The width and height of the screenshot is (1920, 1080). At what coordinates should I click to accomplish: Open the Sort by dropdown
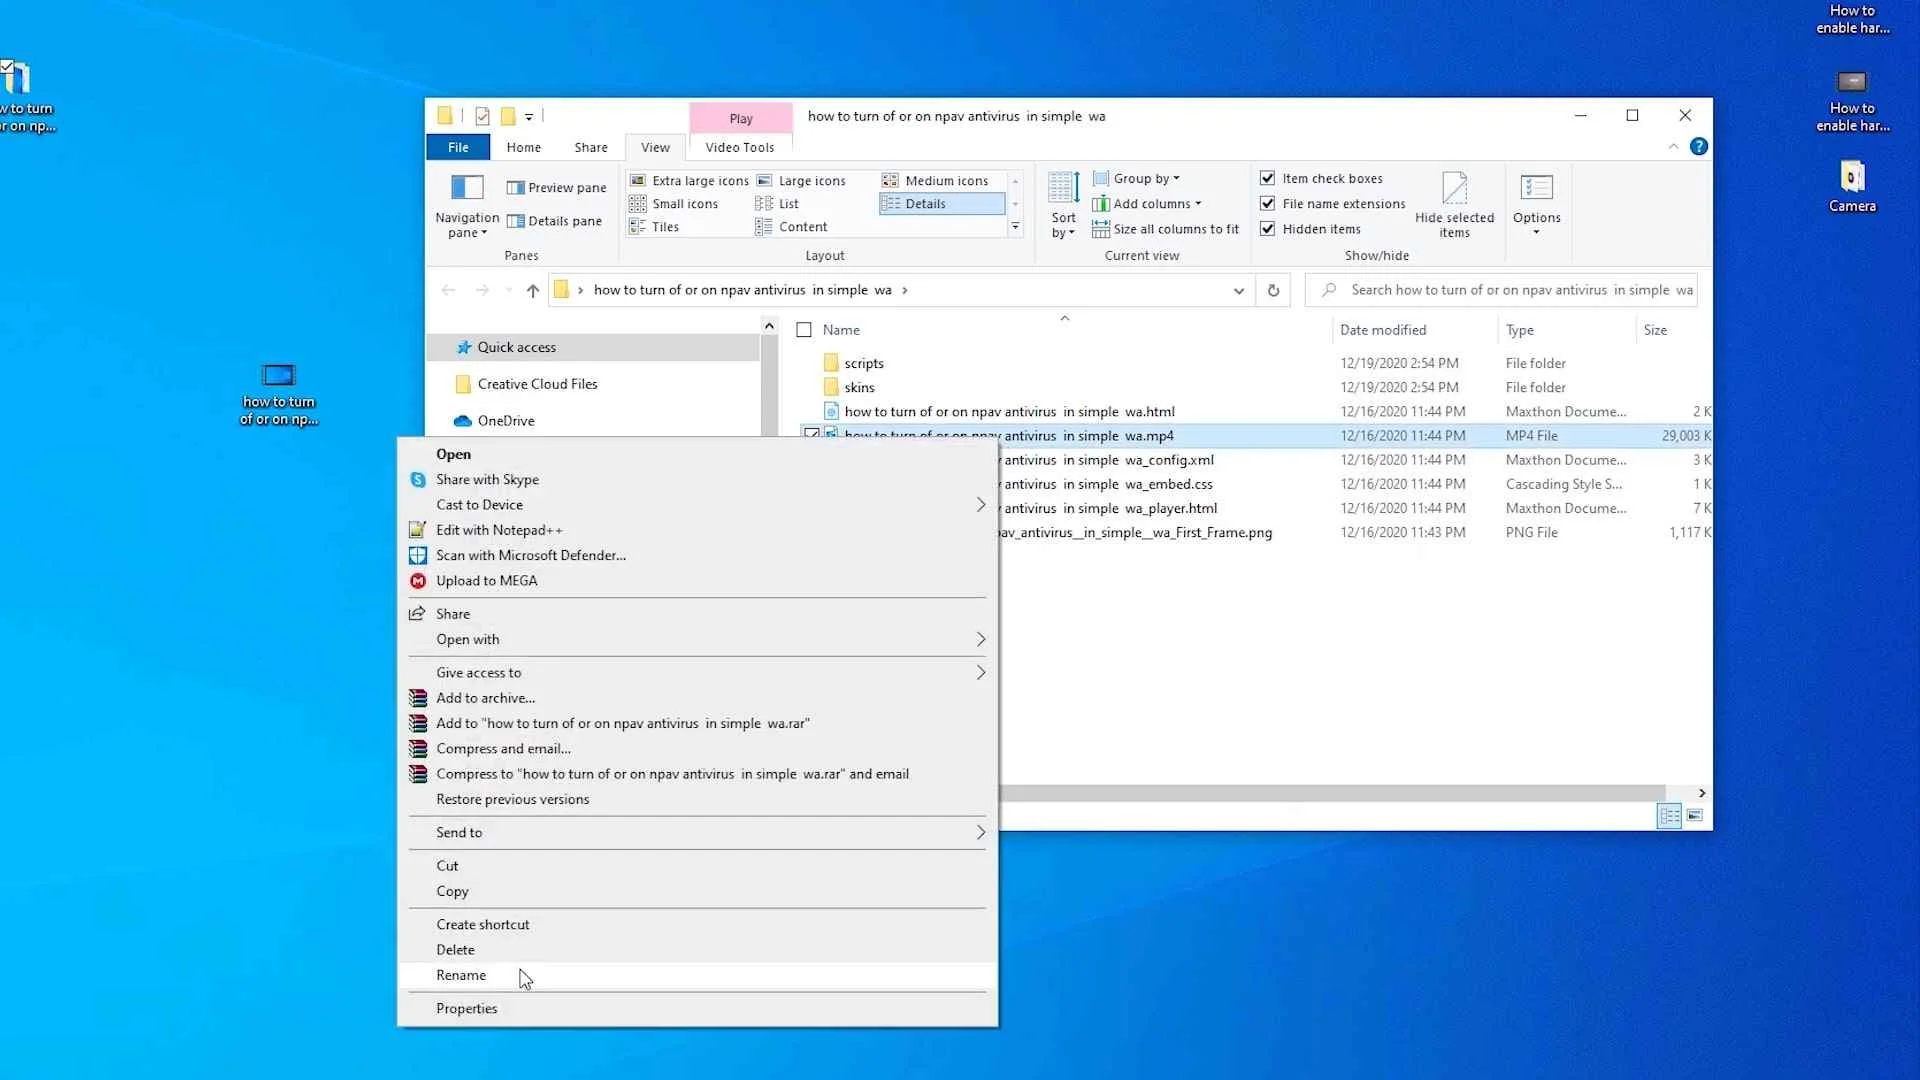tap(1063, 205)
